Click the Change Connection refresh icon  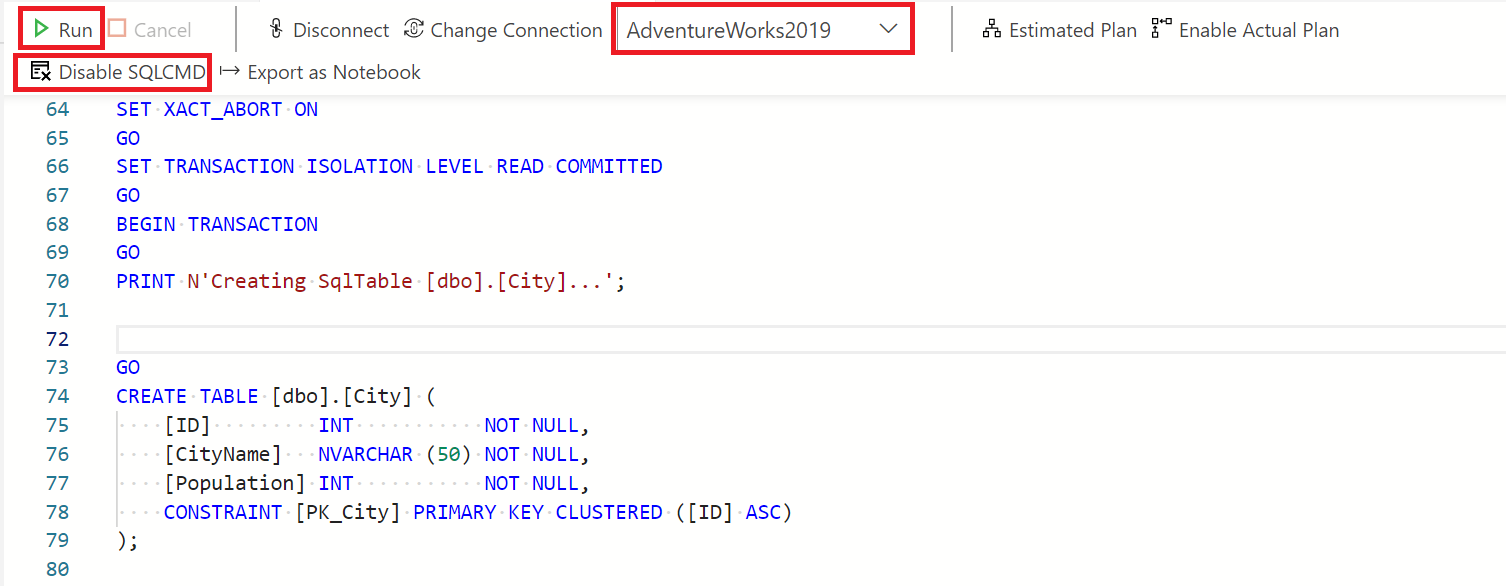click(415, 30)
